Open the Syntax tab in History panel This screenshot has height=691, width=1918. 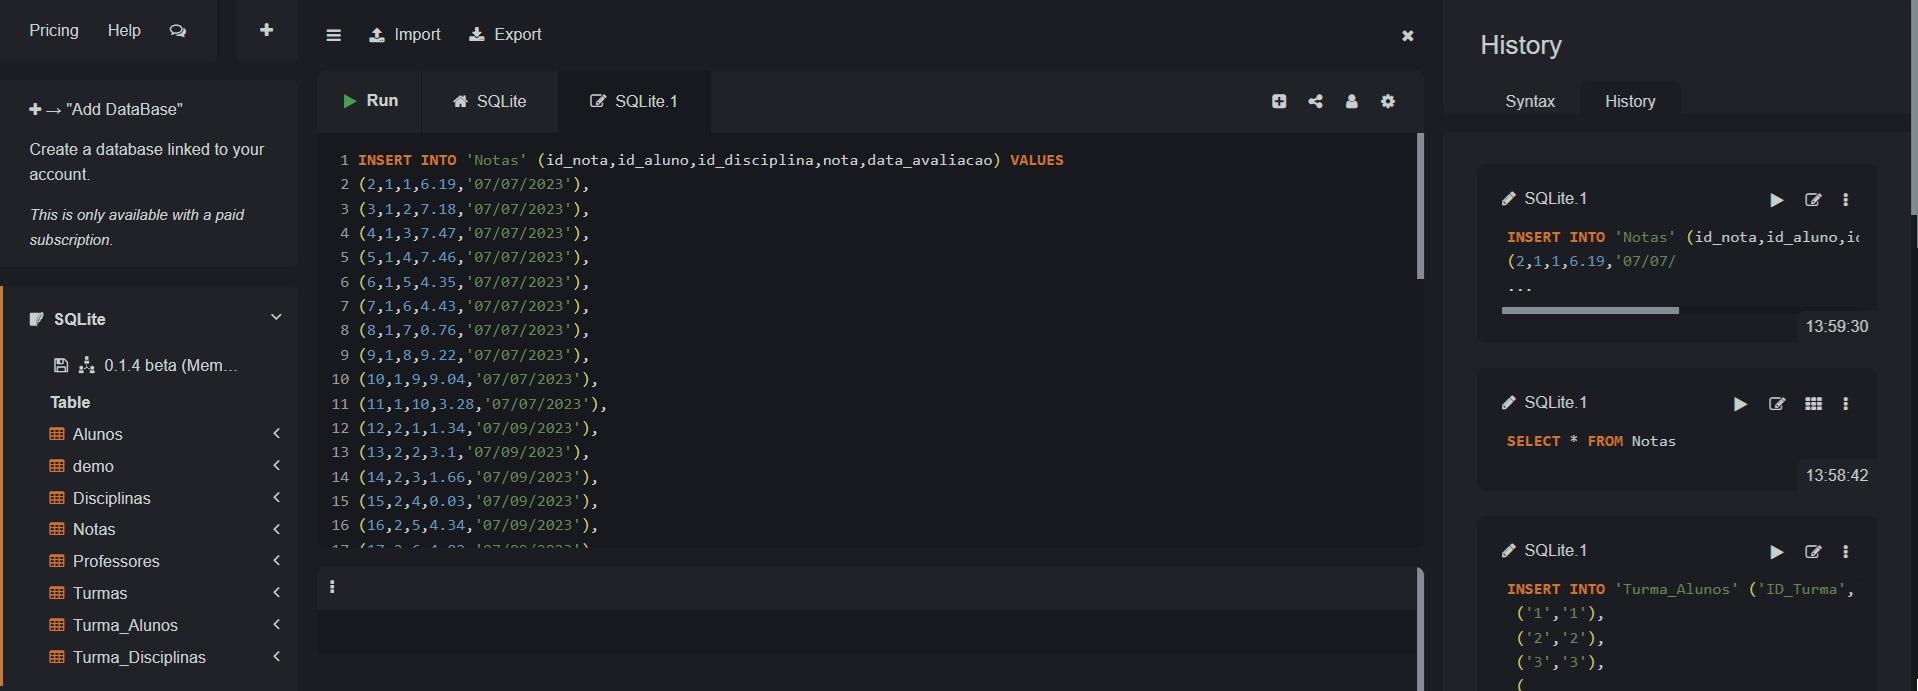click(1530, 101)
